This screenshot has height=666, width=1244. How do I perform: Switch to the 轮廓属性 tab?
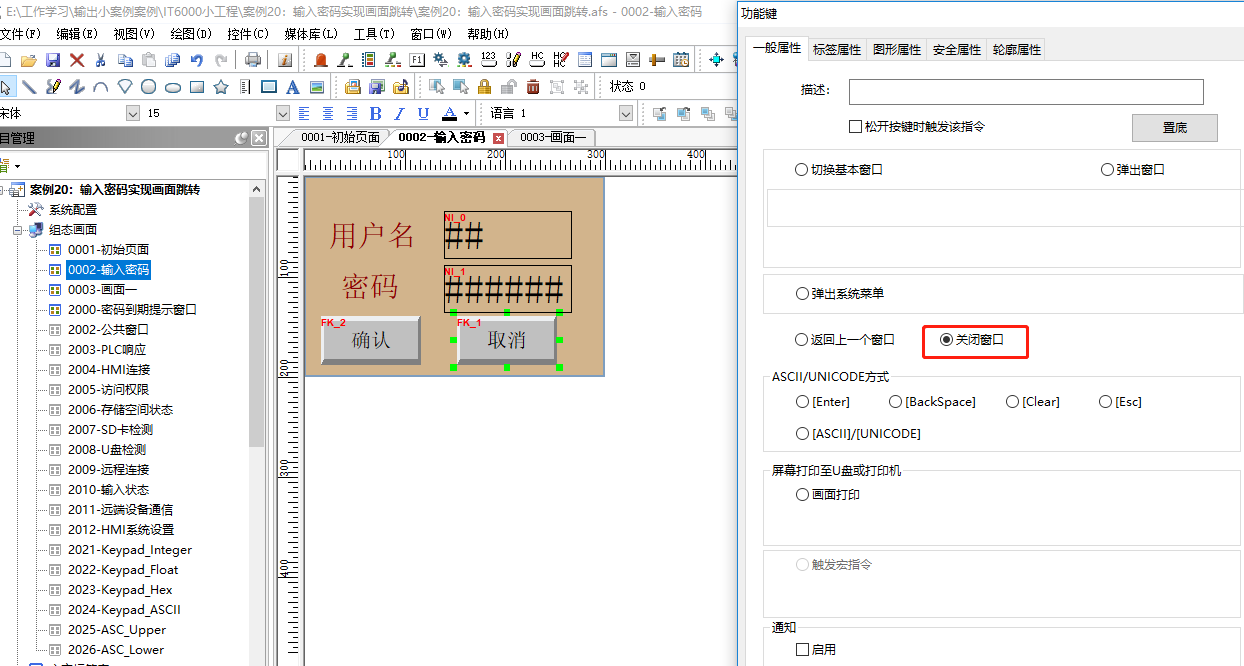(1016, 49)
